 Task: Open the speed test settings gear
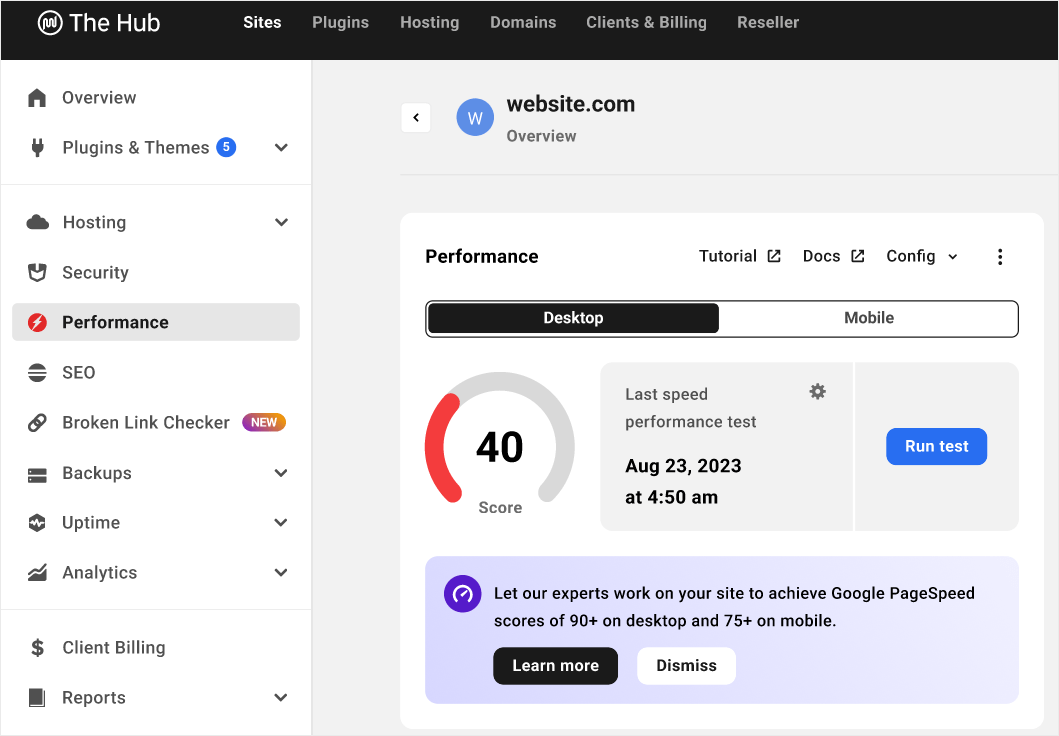click(x=817, y=392)
